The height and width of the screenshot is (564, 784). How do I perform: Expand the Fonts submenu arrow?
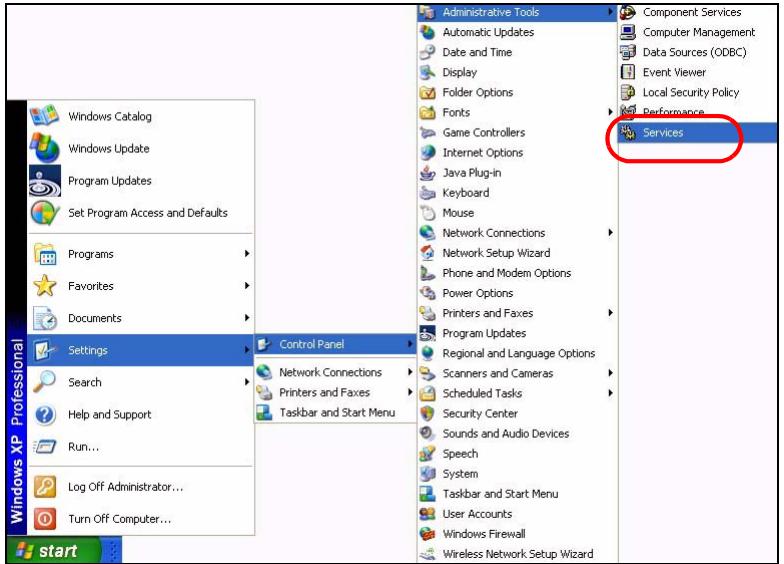click(x=610, y=112)
